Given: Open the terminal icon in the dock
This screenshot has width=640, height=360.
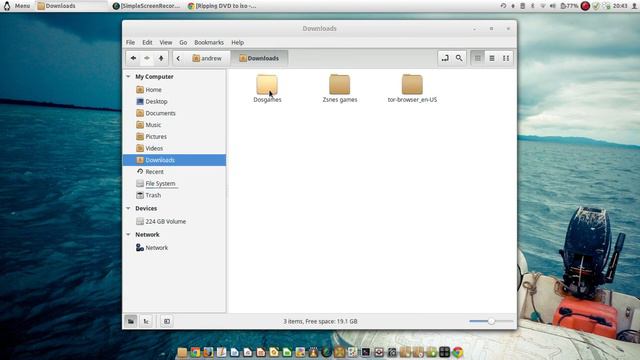Looking at the screenshot, I should 366,352.
